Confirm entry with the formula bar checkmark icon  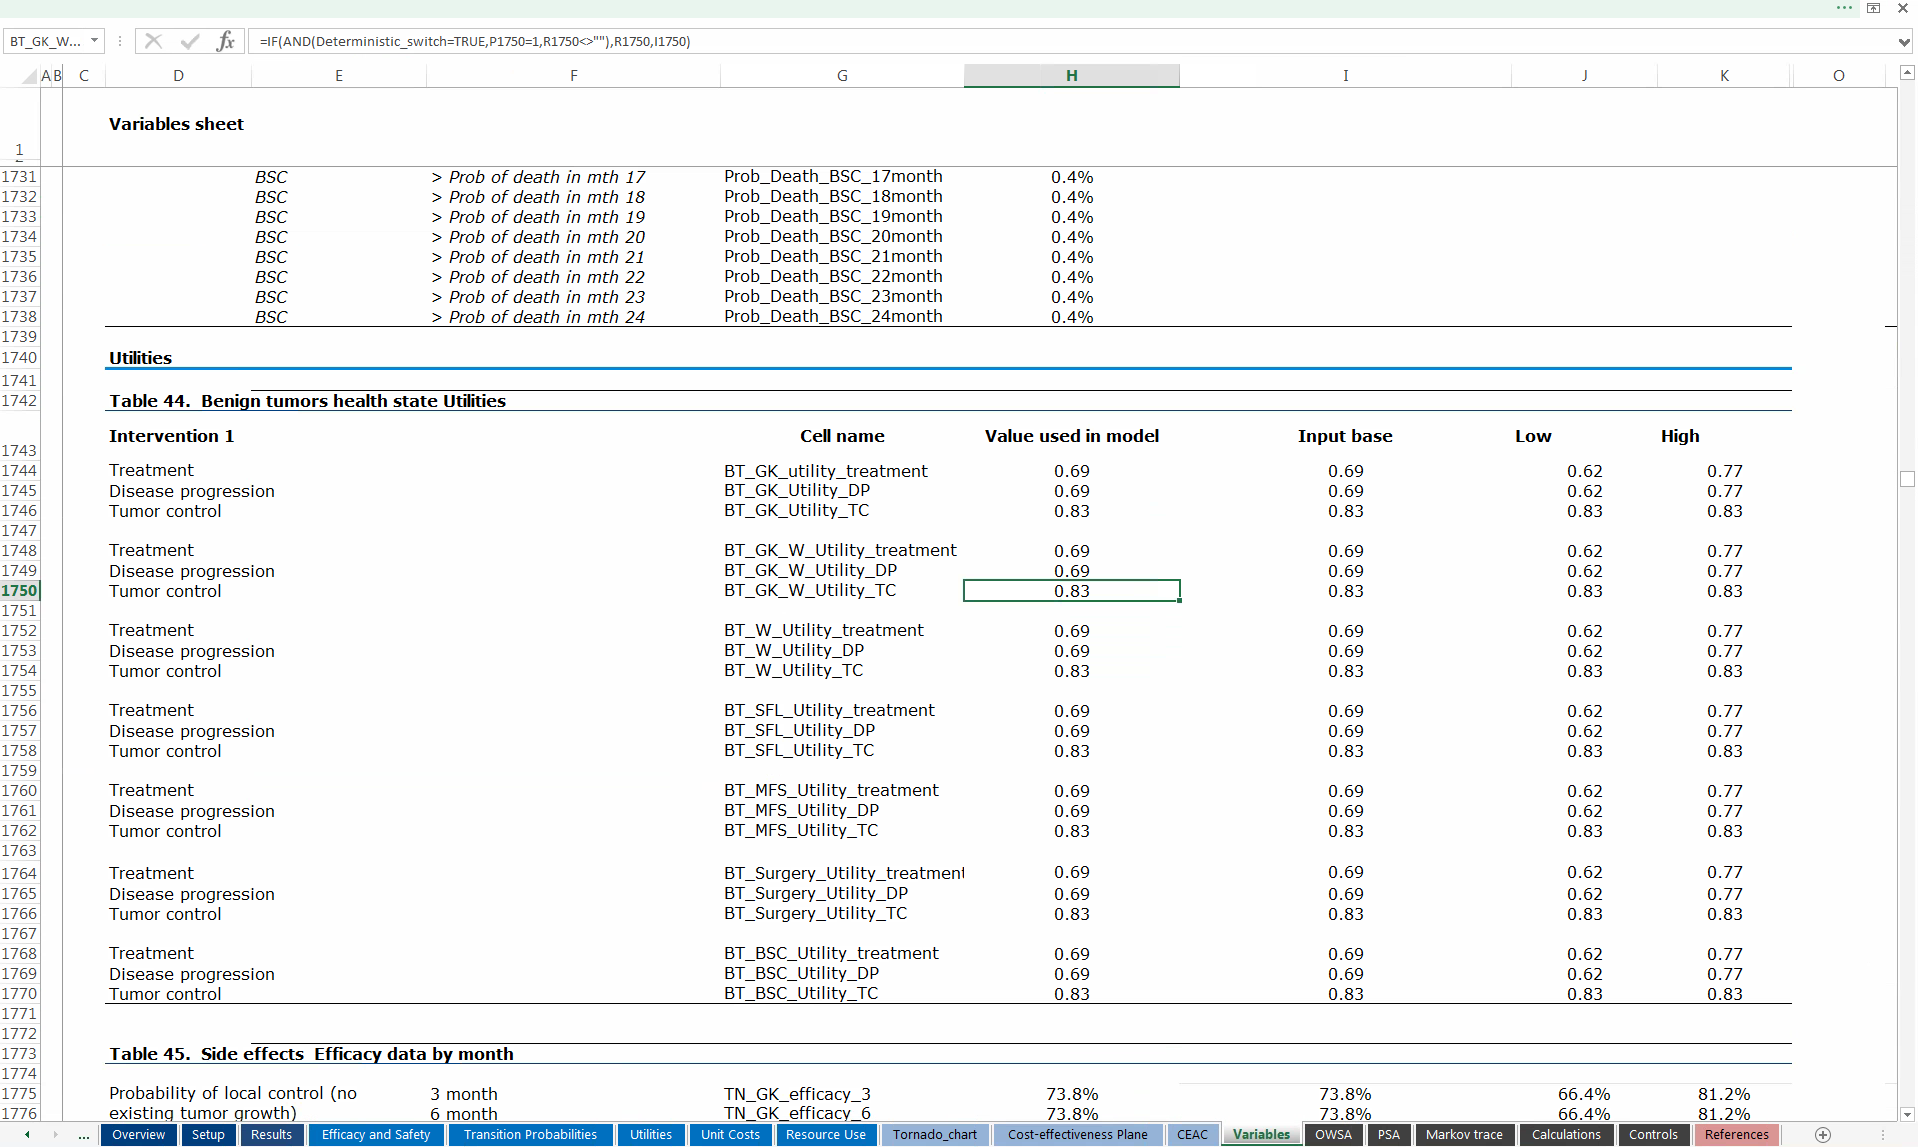(x=190, y=41)
